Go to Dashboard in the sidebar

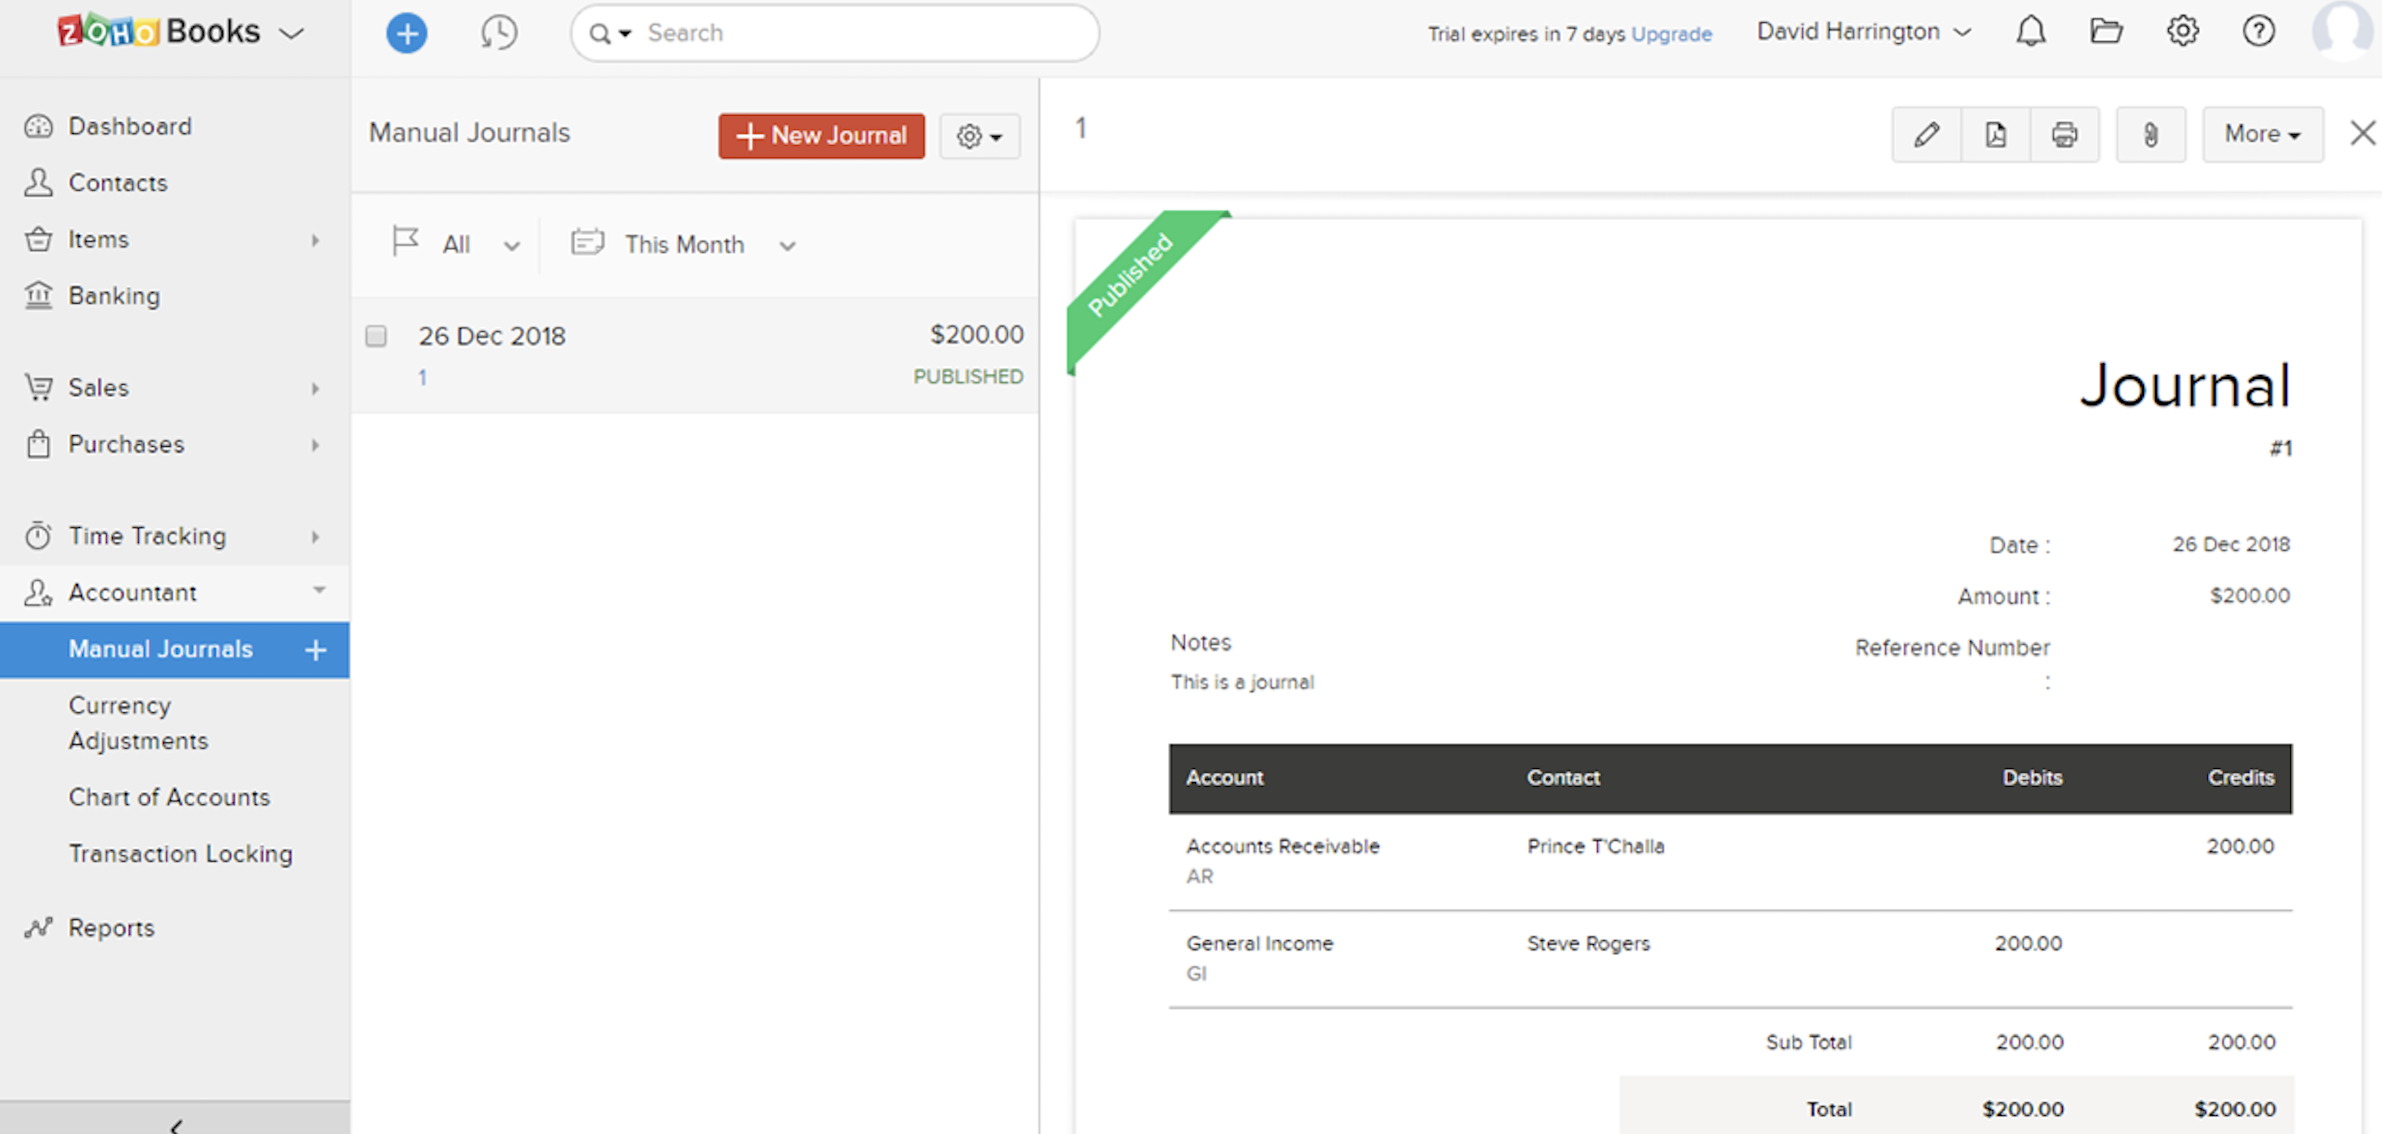[x=129, y=126]
